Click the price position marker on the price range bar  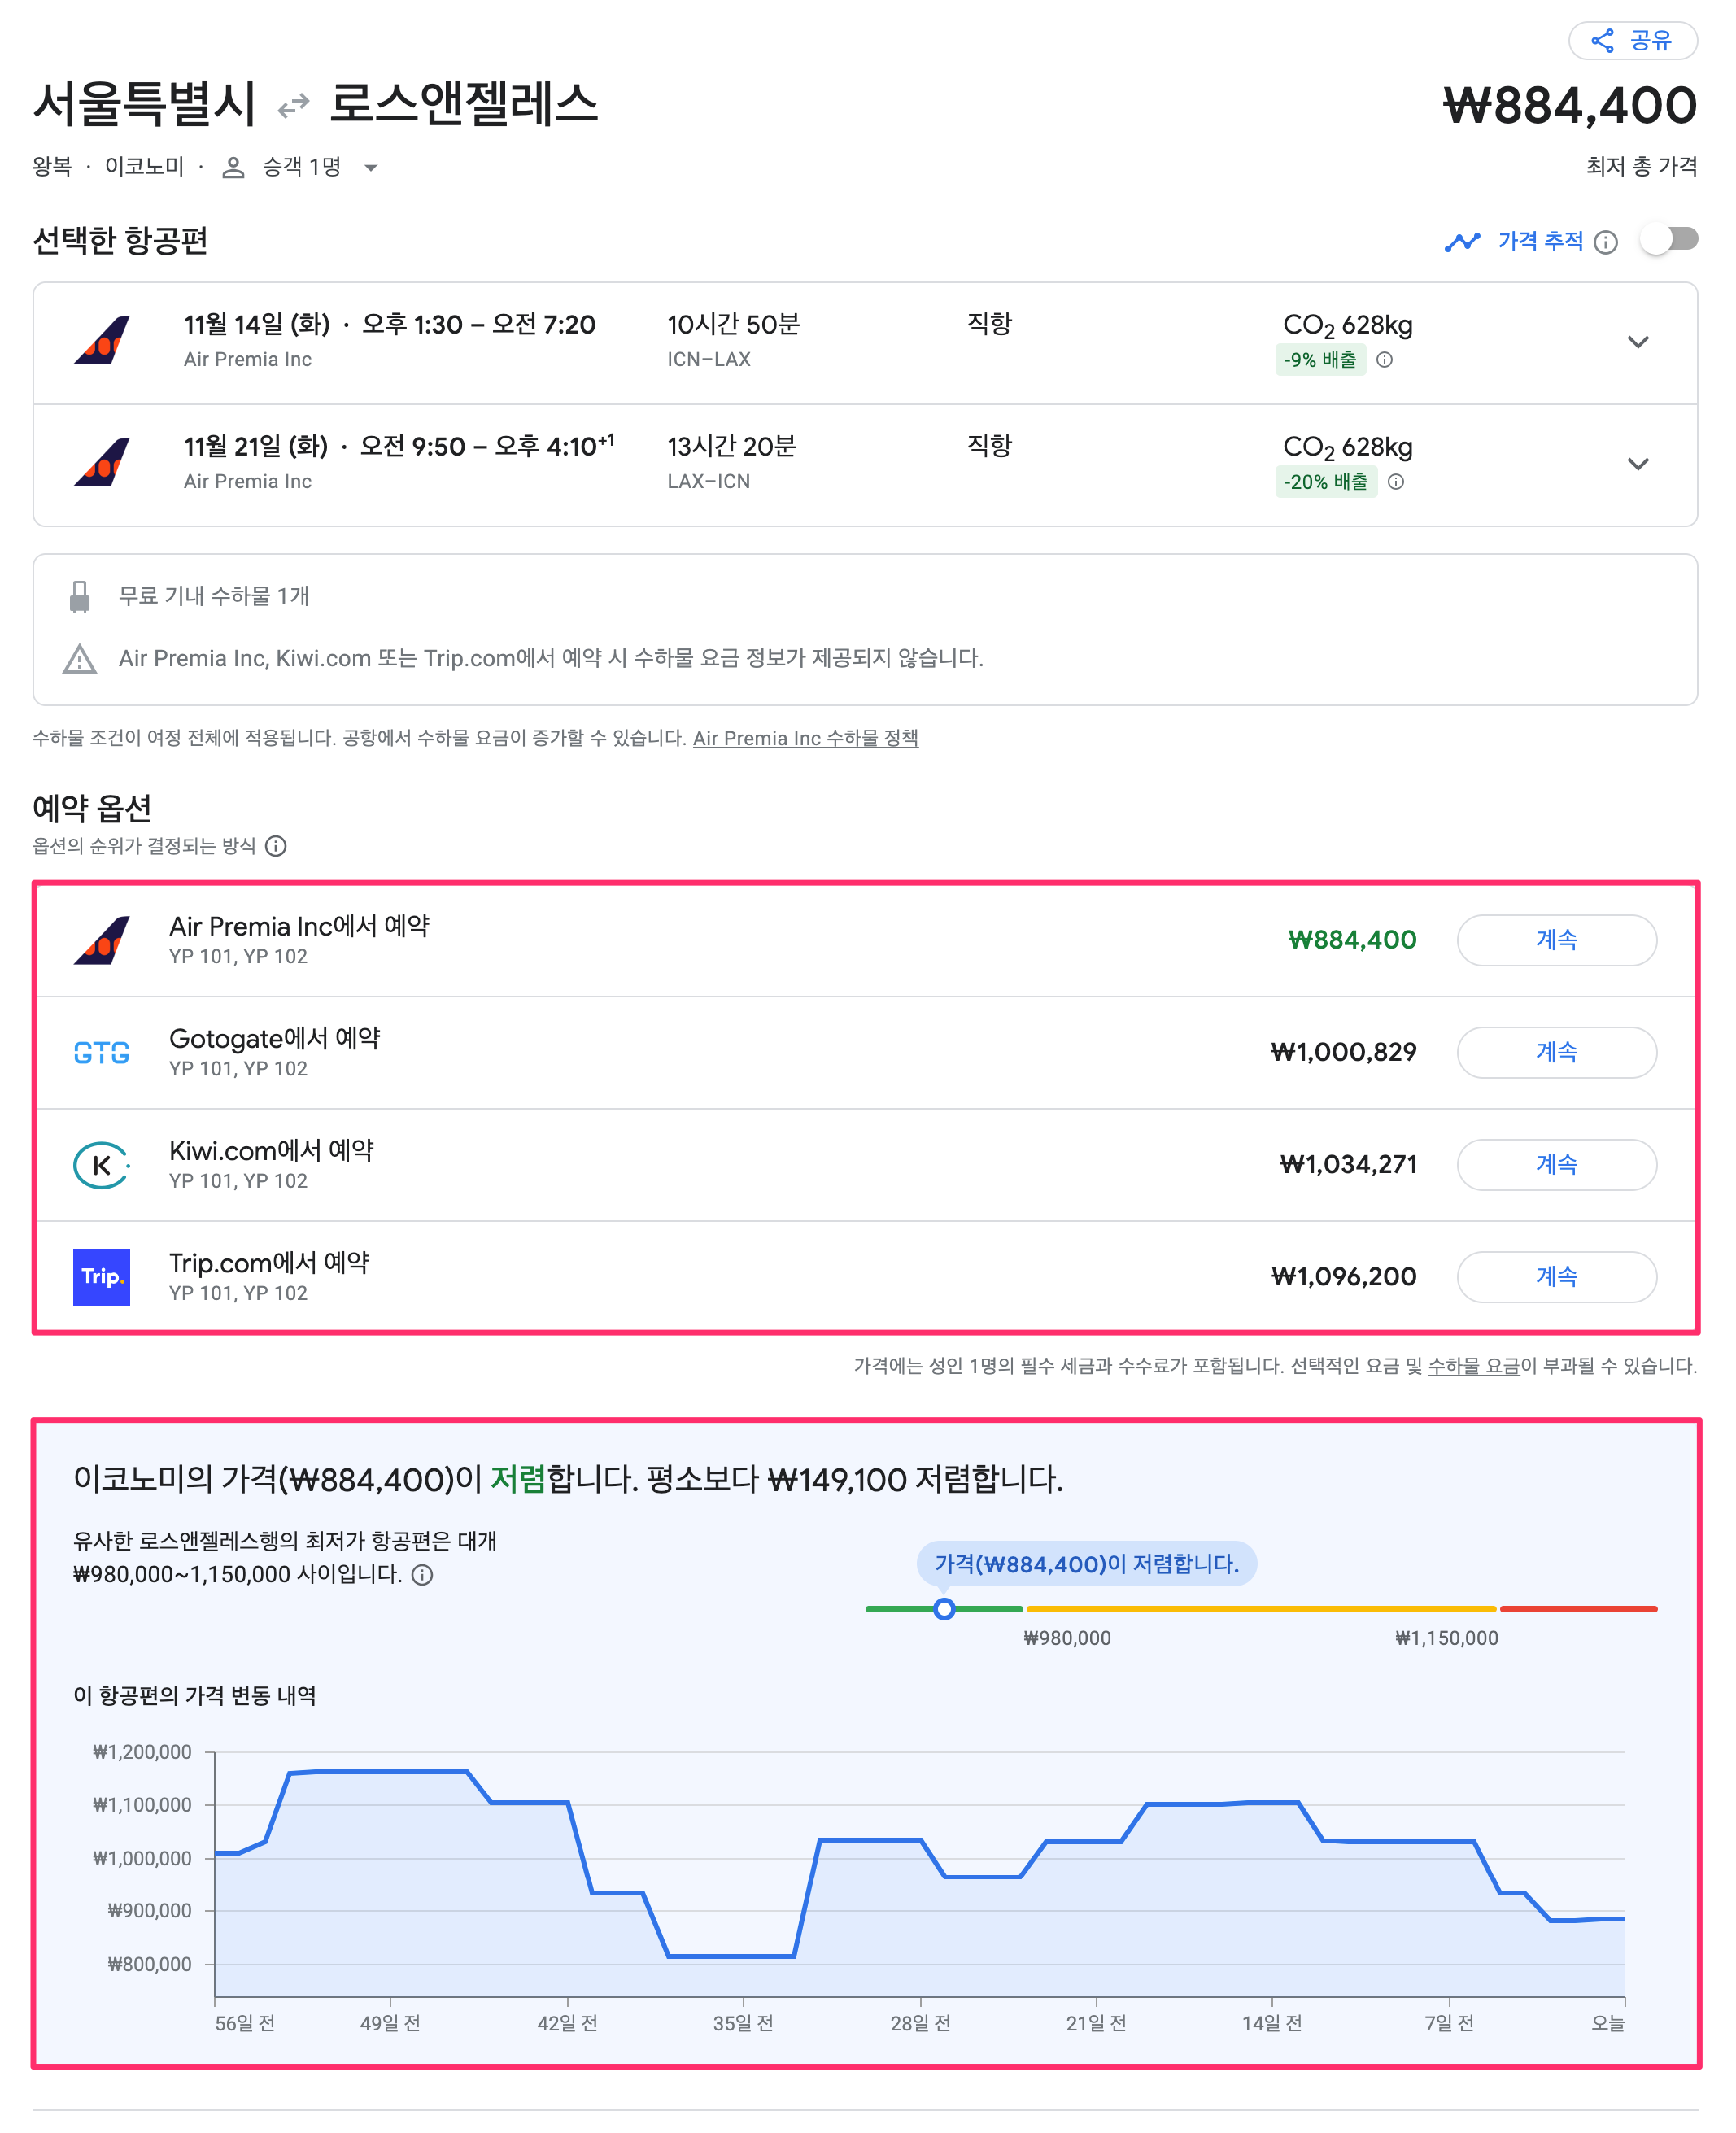[x=944, y=1610]
